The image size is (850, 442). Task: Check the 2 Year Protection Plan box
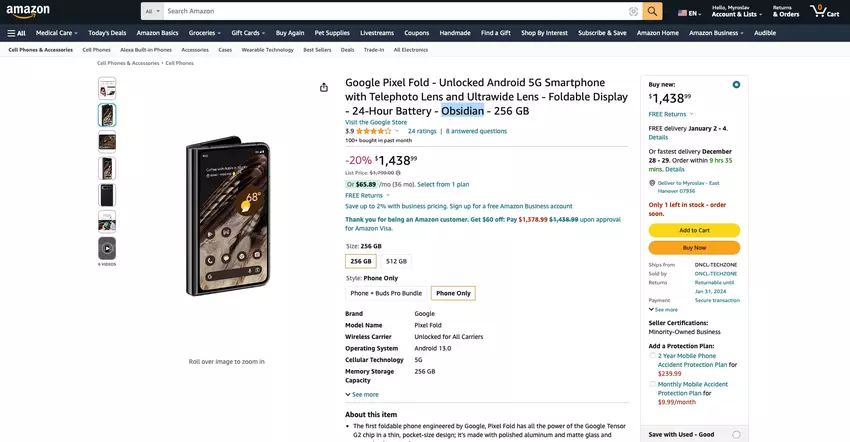click(653, 355)
